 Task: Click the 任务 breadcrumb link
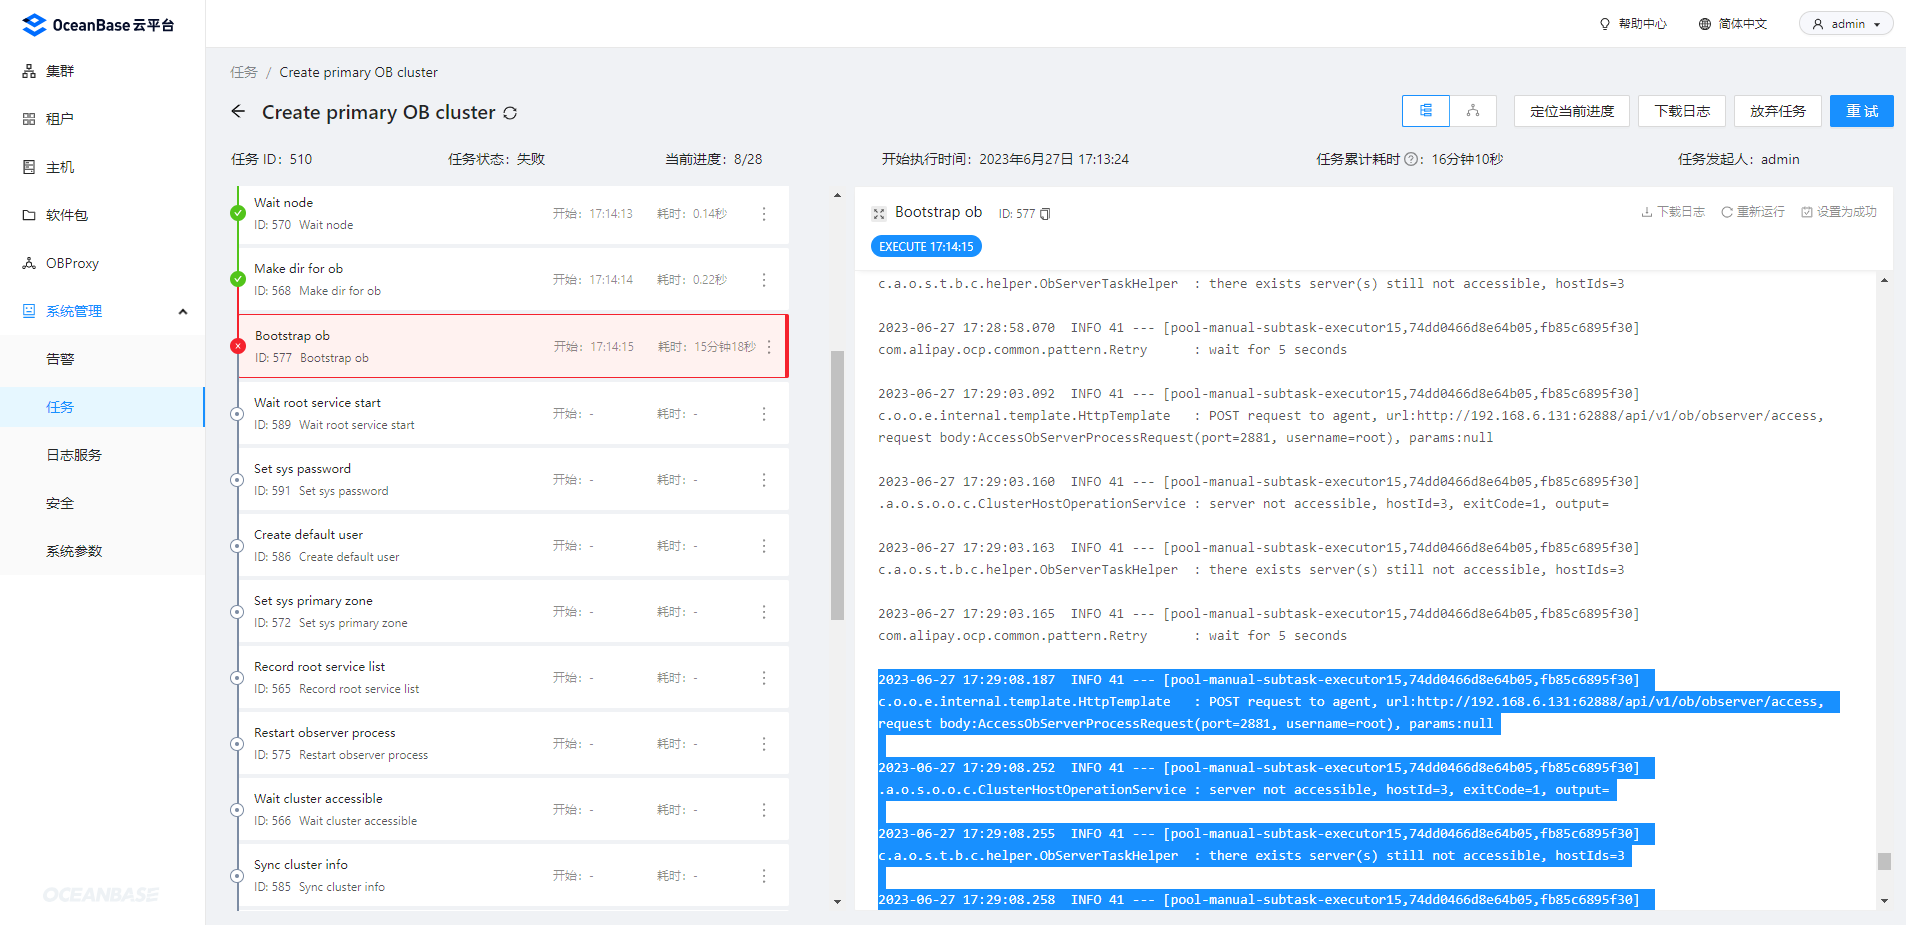[244, 72]
